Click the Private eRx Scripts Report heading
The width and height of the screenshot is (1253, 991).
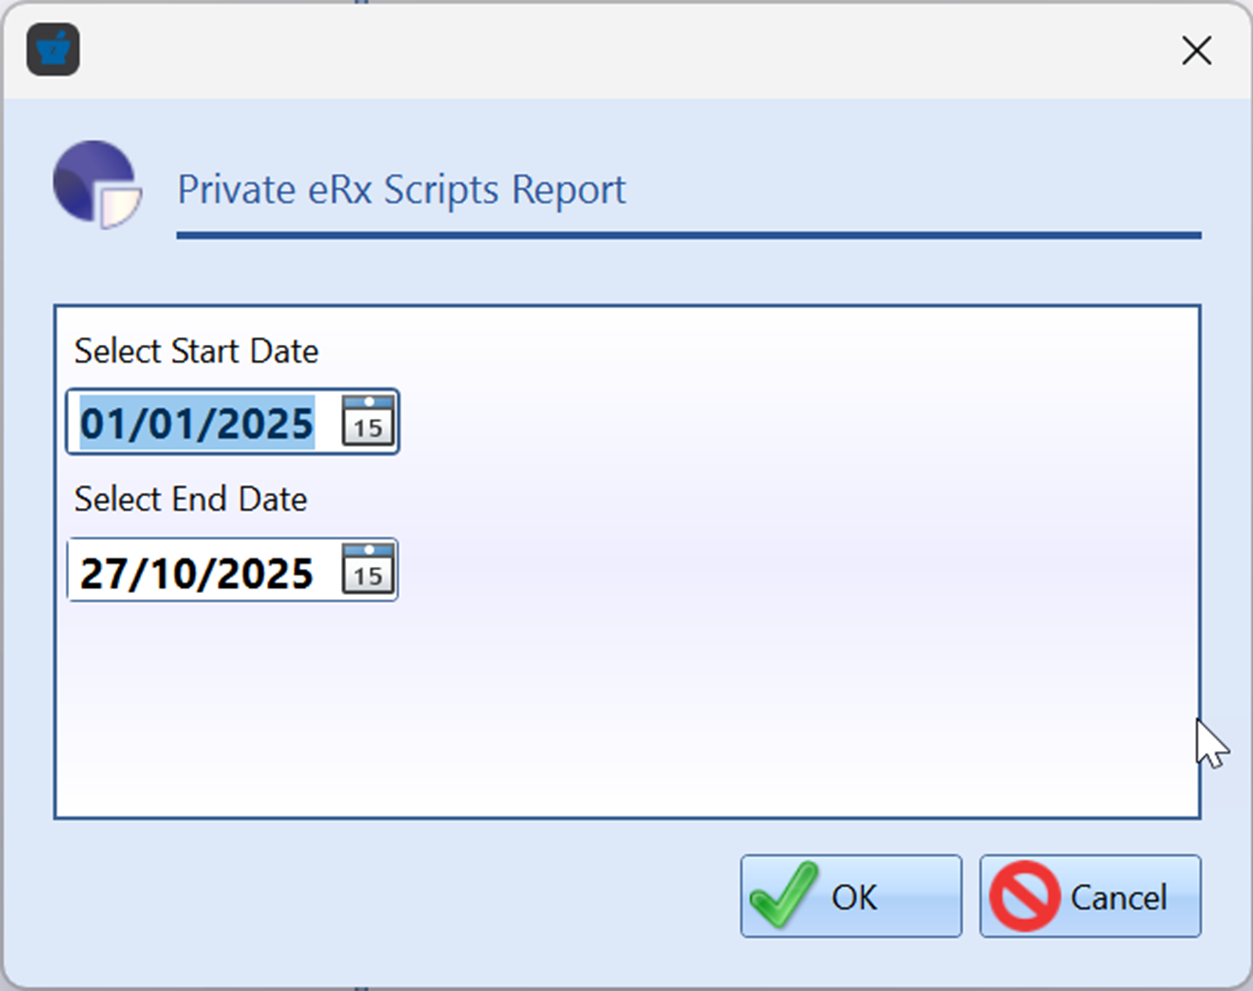point(401,189)
